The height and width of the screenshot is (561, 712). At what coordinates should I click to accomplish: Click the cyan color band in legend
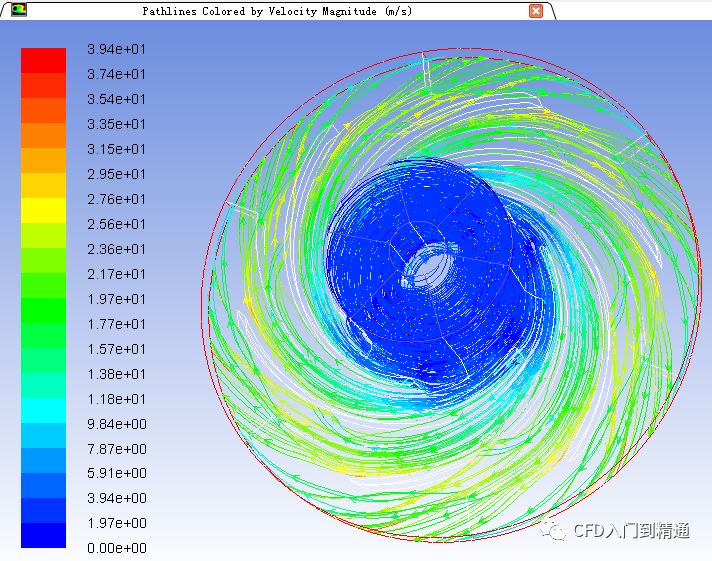tap(44, 410)
